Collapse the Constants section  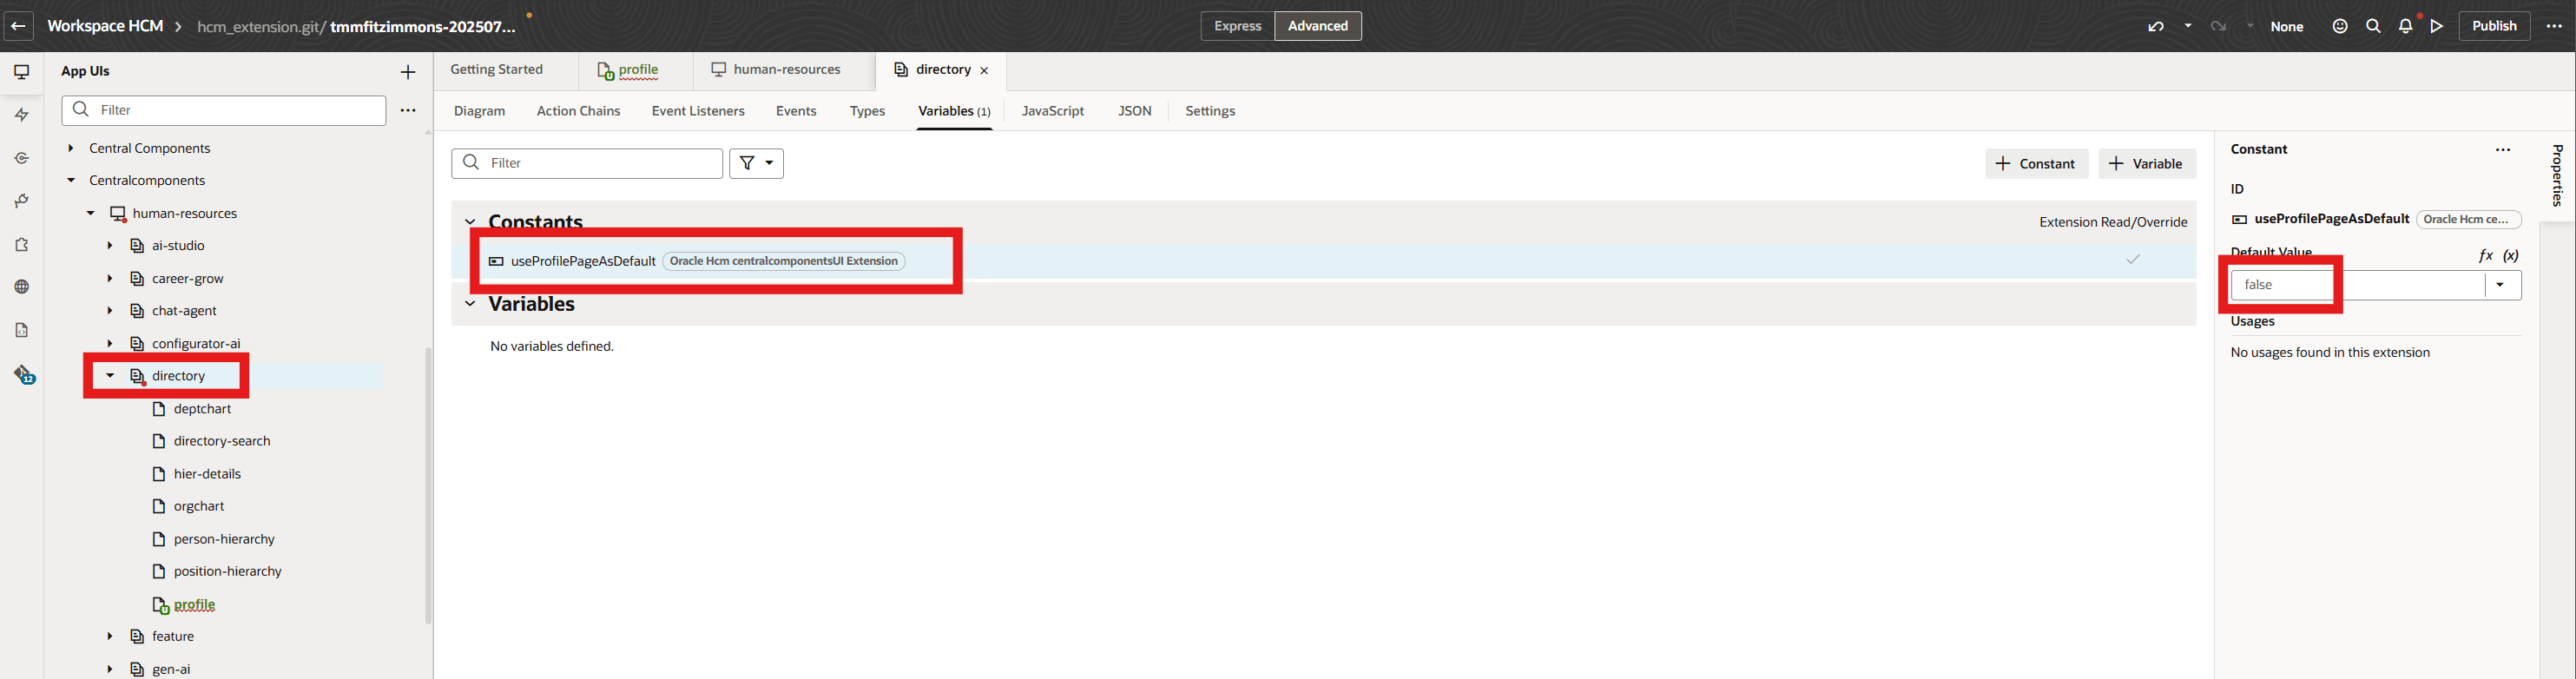pos(470,222)
